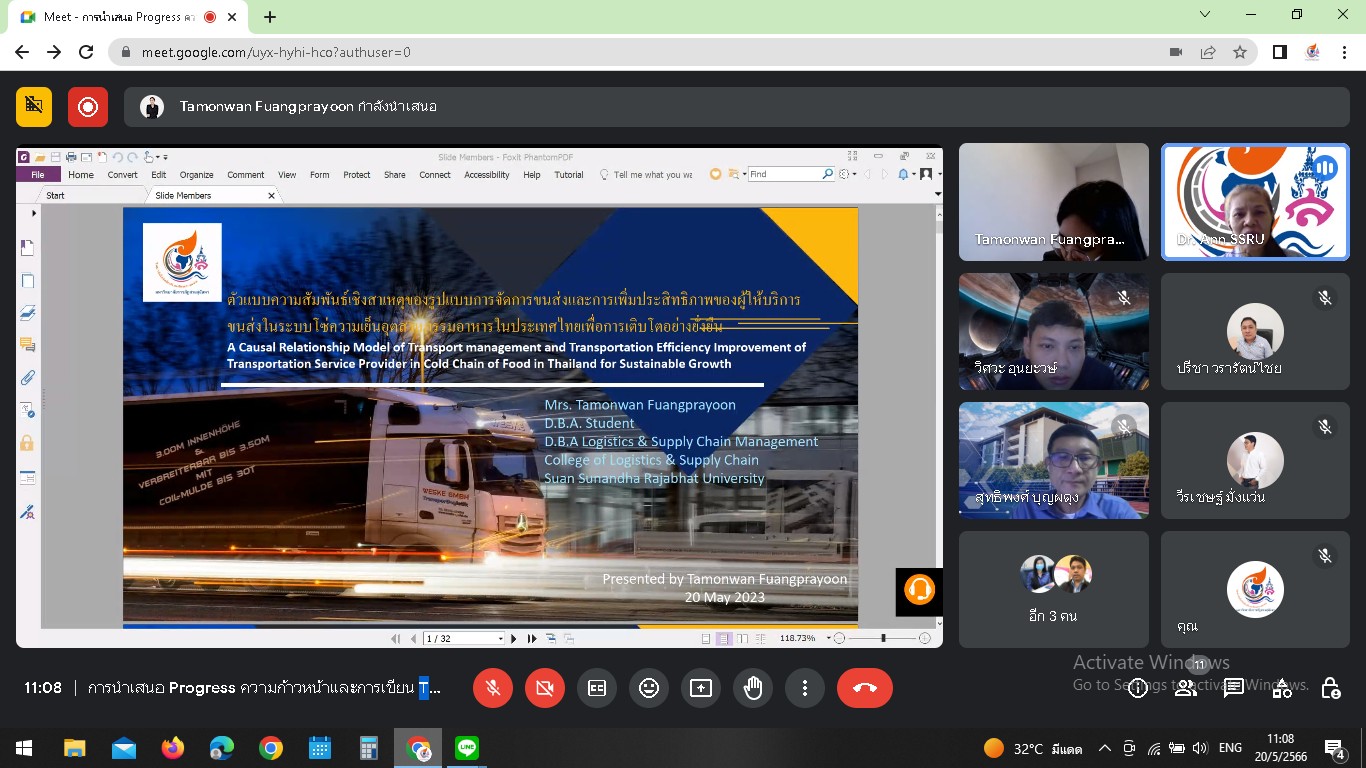
Task: Open Chrome new tab plus button
Action: pyautogui.click(x=270, y=17)
